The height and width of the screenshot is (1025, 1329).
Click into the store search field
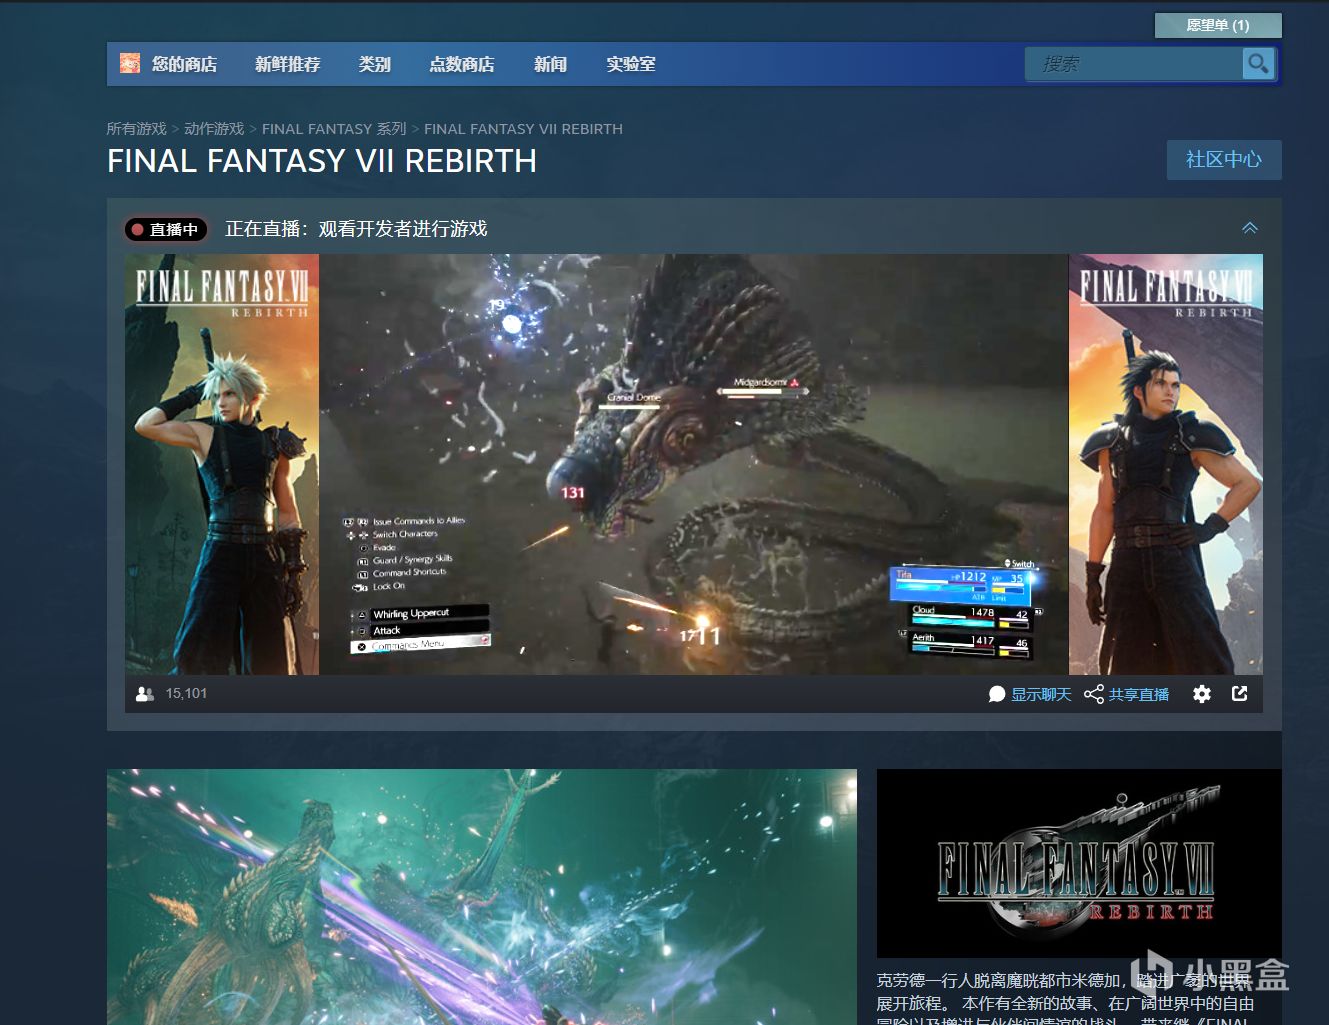[x=1132, y=64]
